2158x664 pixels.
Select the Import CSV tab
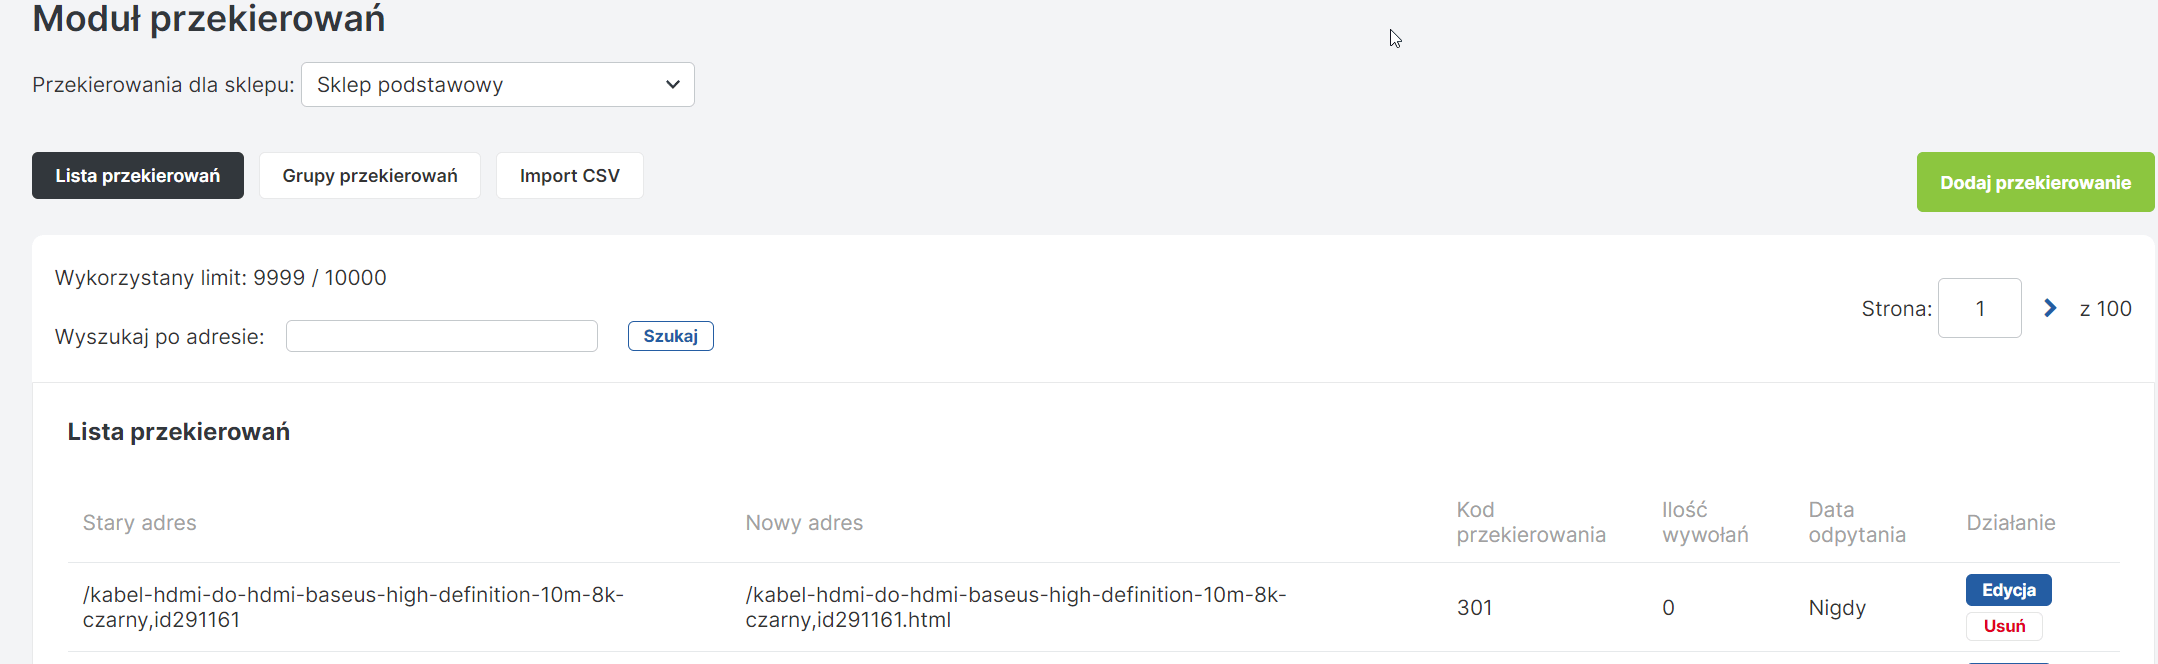[x=570, y=176]
